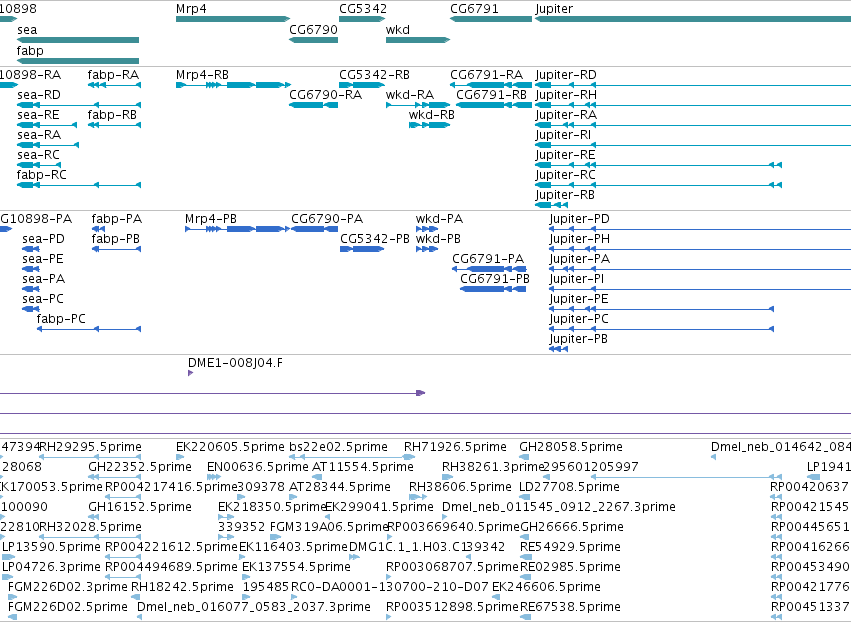Click EST label GH22352.5prime

[140, 467]
